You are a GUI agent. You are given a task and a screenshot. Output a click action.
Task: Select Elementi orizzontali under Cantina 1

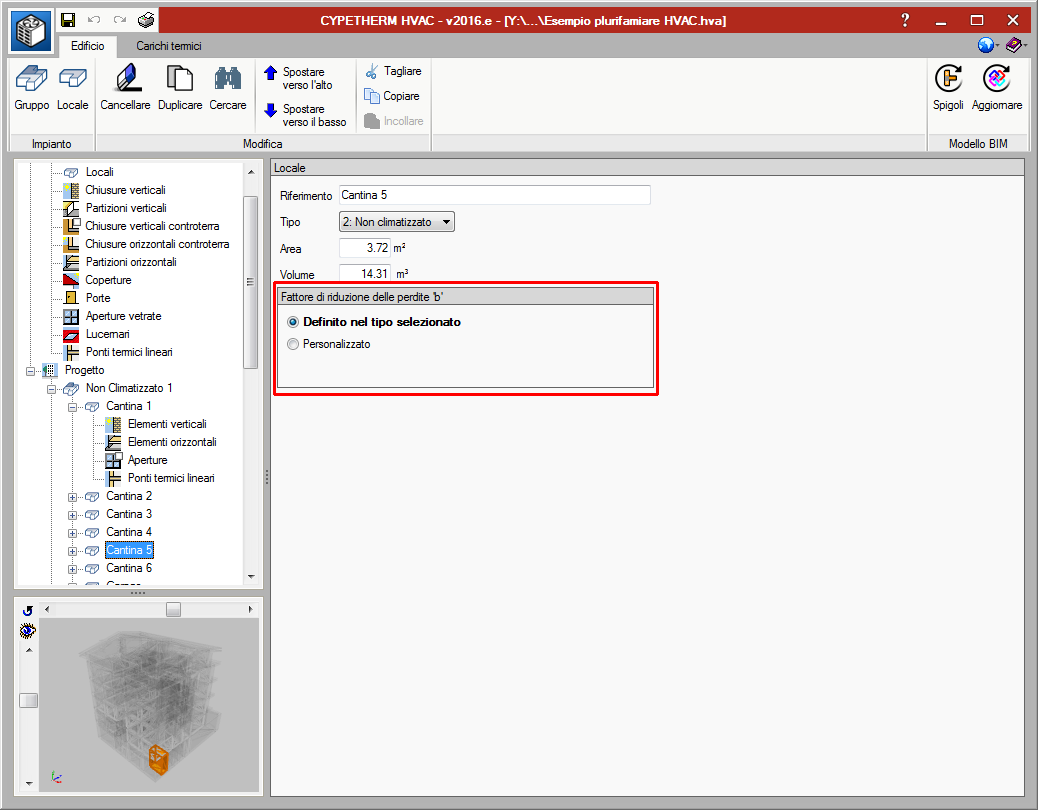point(172,442)
